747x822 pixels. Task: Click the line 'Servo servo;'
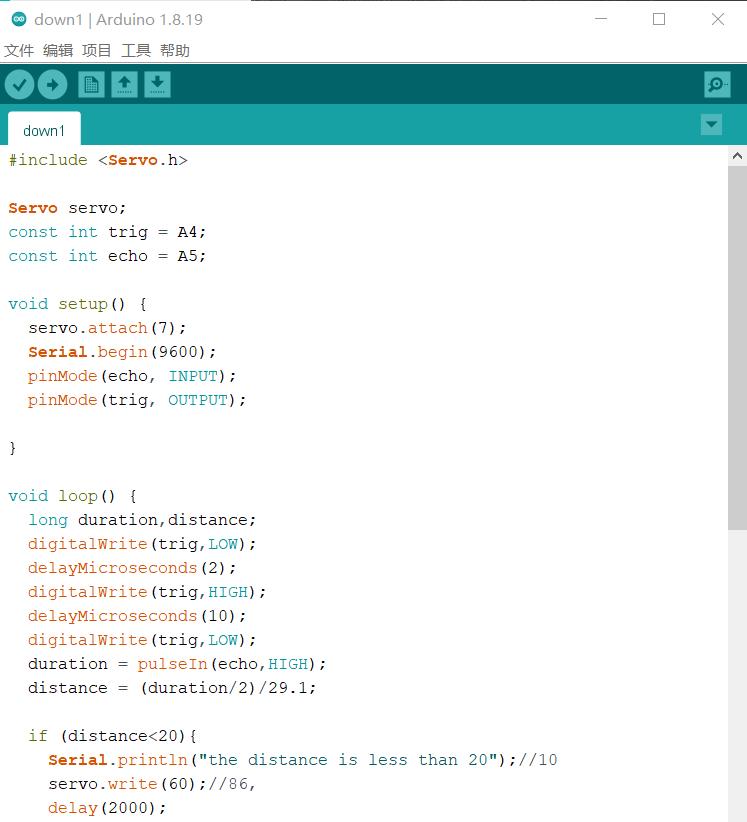point(67,208)
